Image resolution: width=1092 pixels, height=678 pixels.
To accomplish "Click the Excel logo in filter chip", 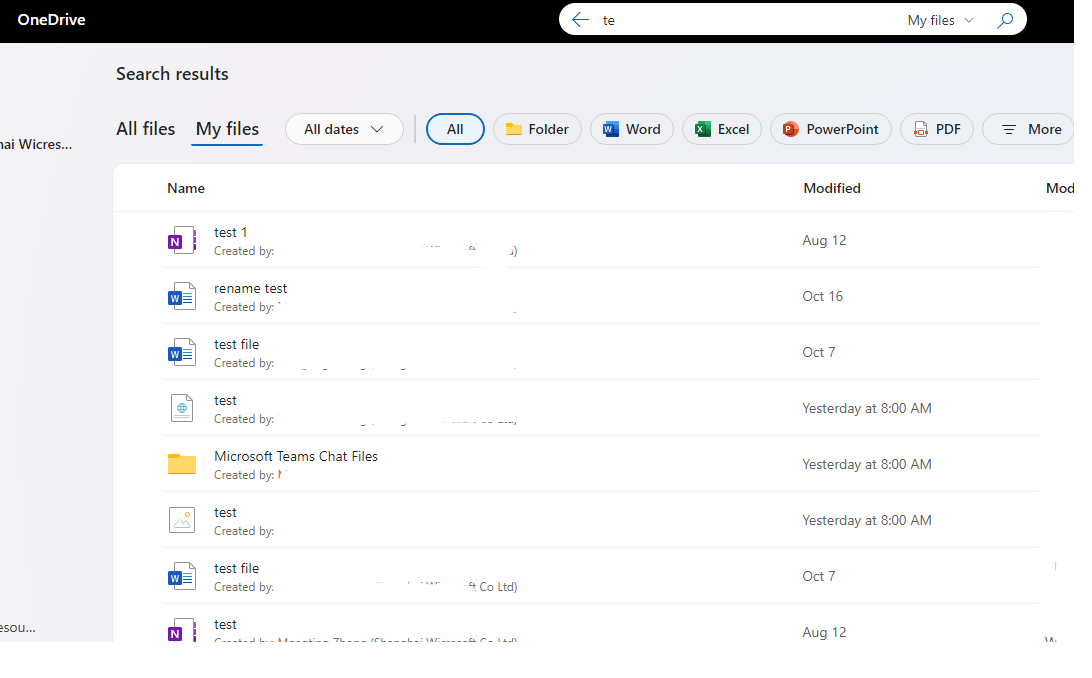I will 703,129.
